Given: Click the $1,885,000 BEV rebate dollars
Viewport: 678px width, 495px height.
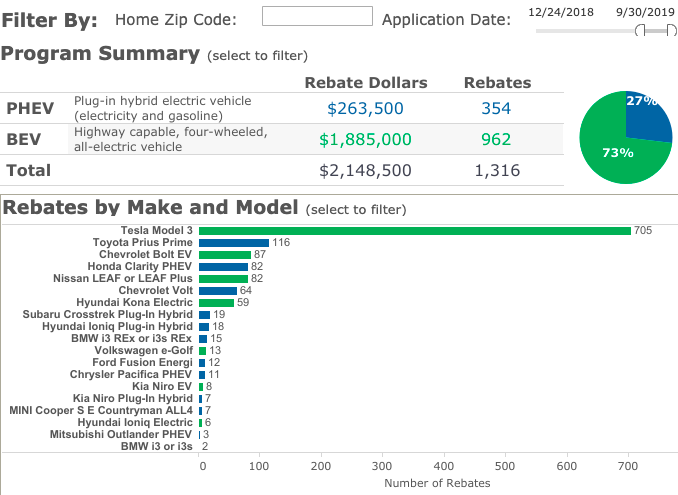Looking at the screenshot, I should click(365, 139).
